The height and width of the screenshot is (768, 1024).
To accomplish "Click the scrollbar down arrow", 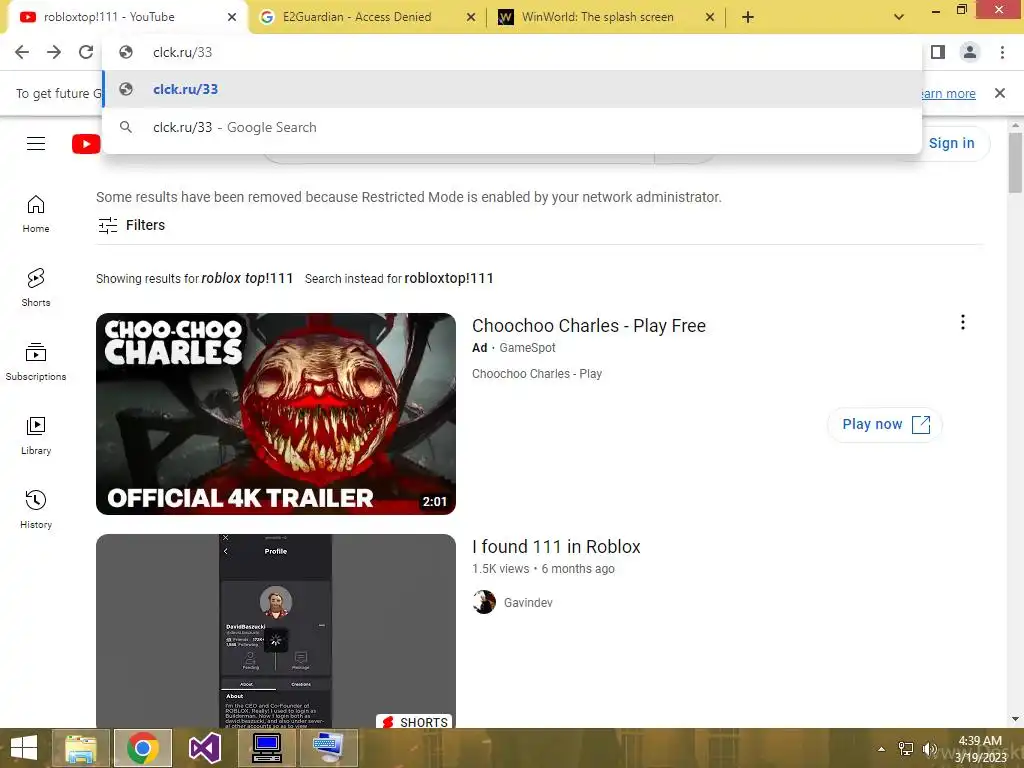I will (1015, 719).
